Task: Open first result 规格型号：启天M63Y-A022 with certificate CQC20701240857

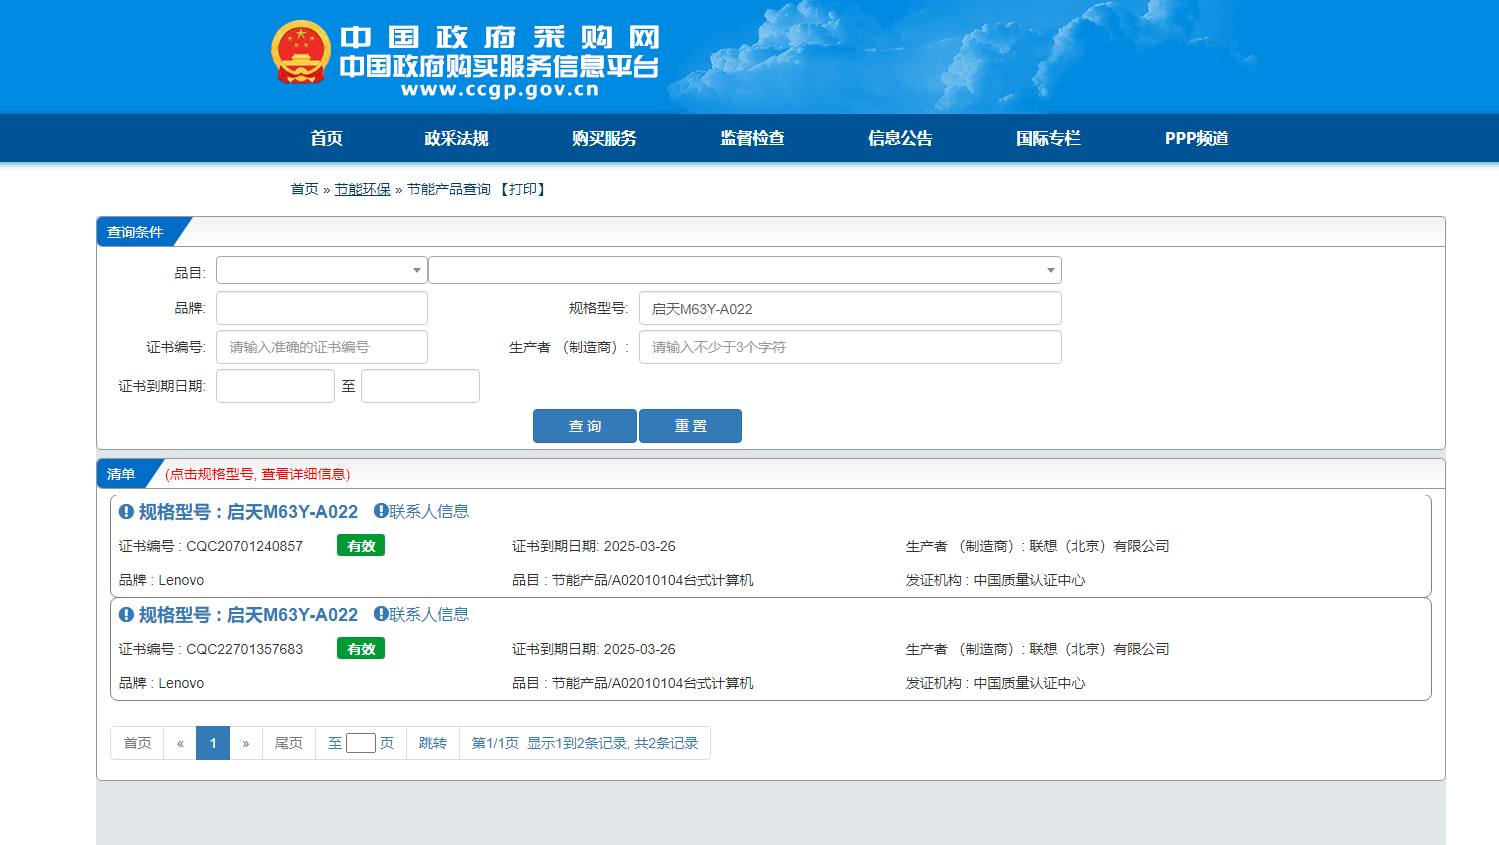Action: pos(248,512)
